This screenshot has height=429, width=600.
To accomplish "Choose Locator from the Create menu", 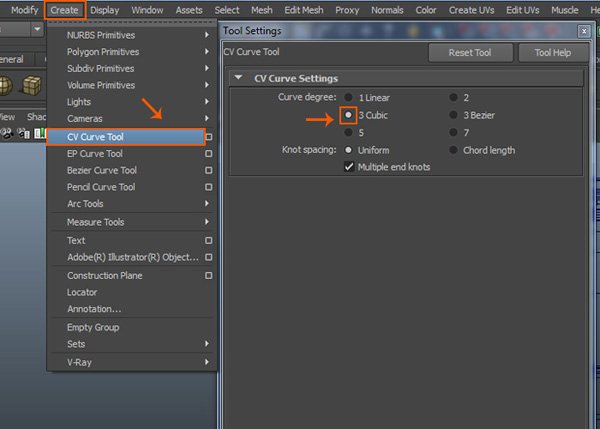I will [82, 292].
